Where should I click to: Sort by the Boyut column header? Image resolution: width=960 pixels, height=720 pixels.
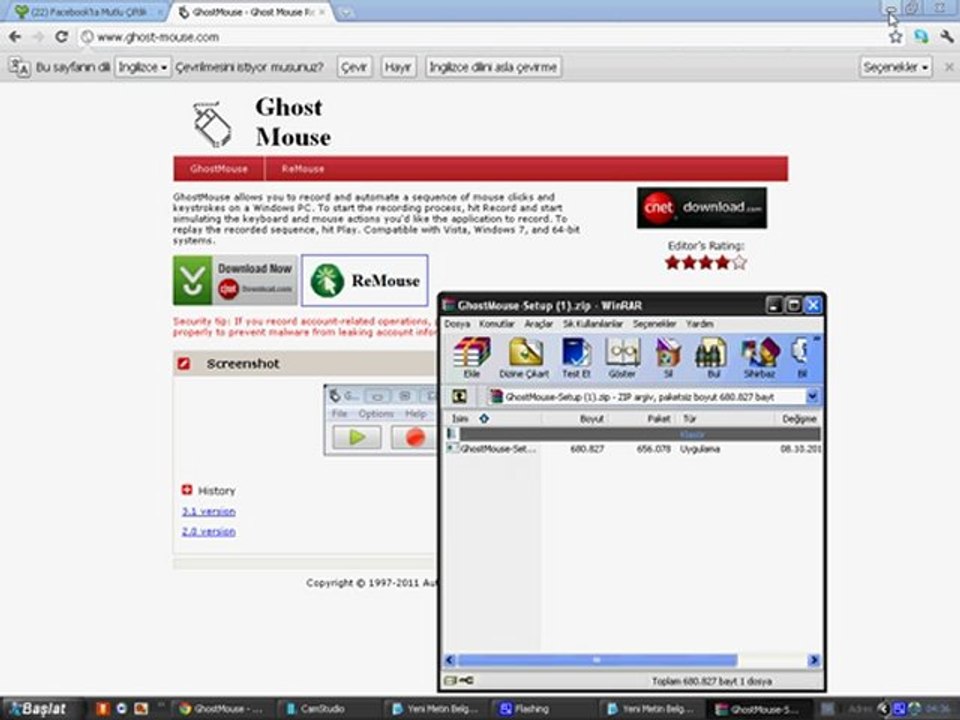point(576,419)
